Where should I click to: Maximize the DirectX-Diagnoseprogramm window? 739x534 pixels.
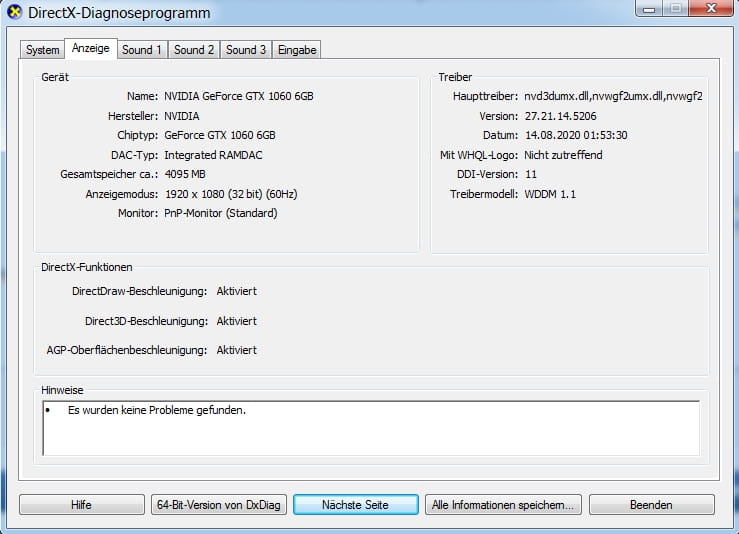(x=677, y=9)
